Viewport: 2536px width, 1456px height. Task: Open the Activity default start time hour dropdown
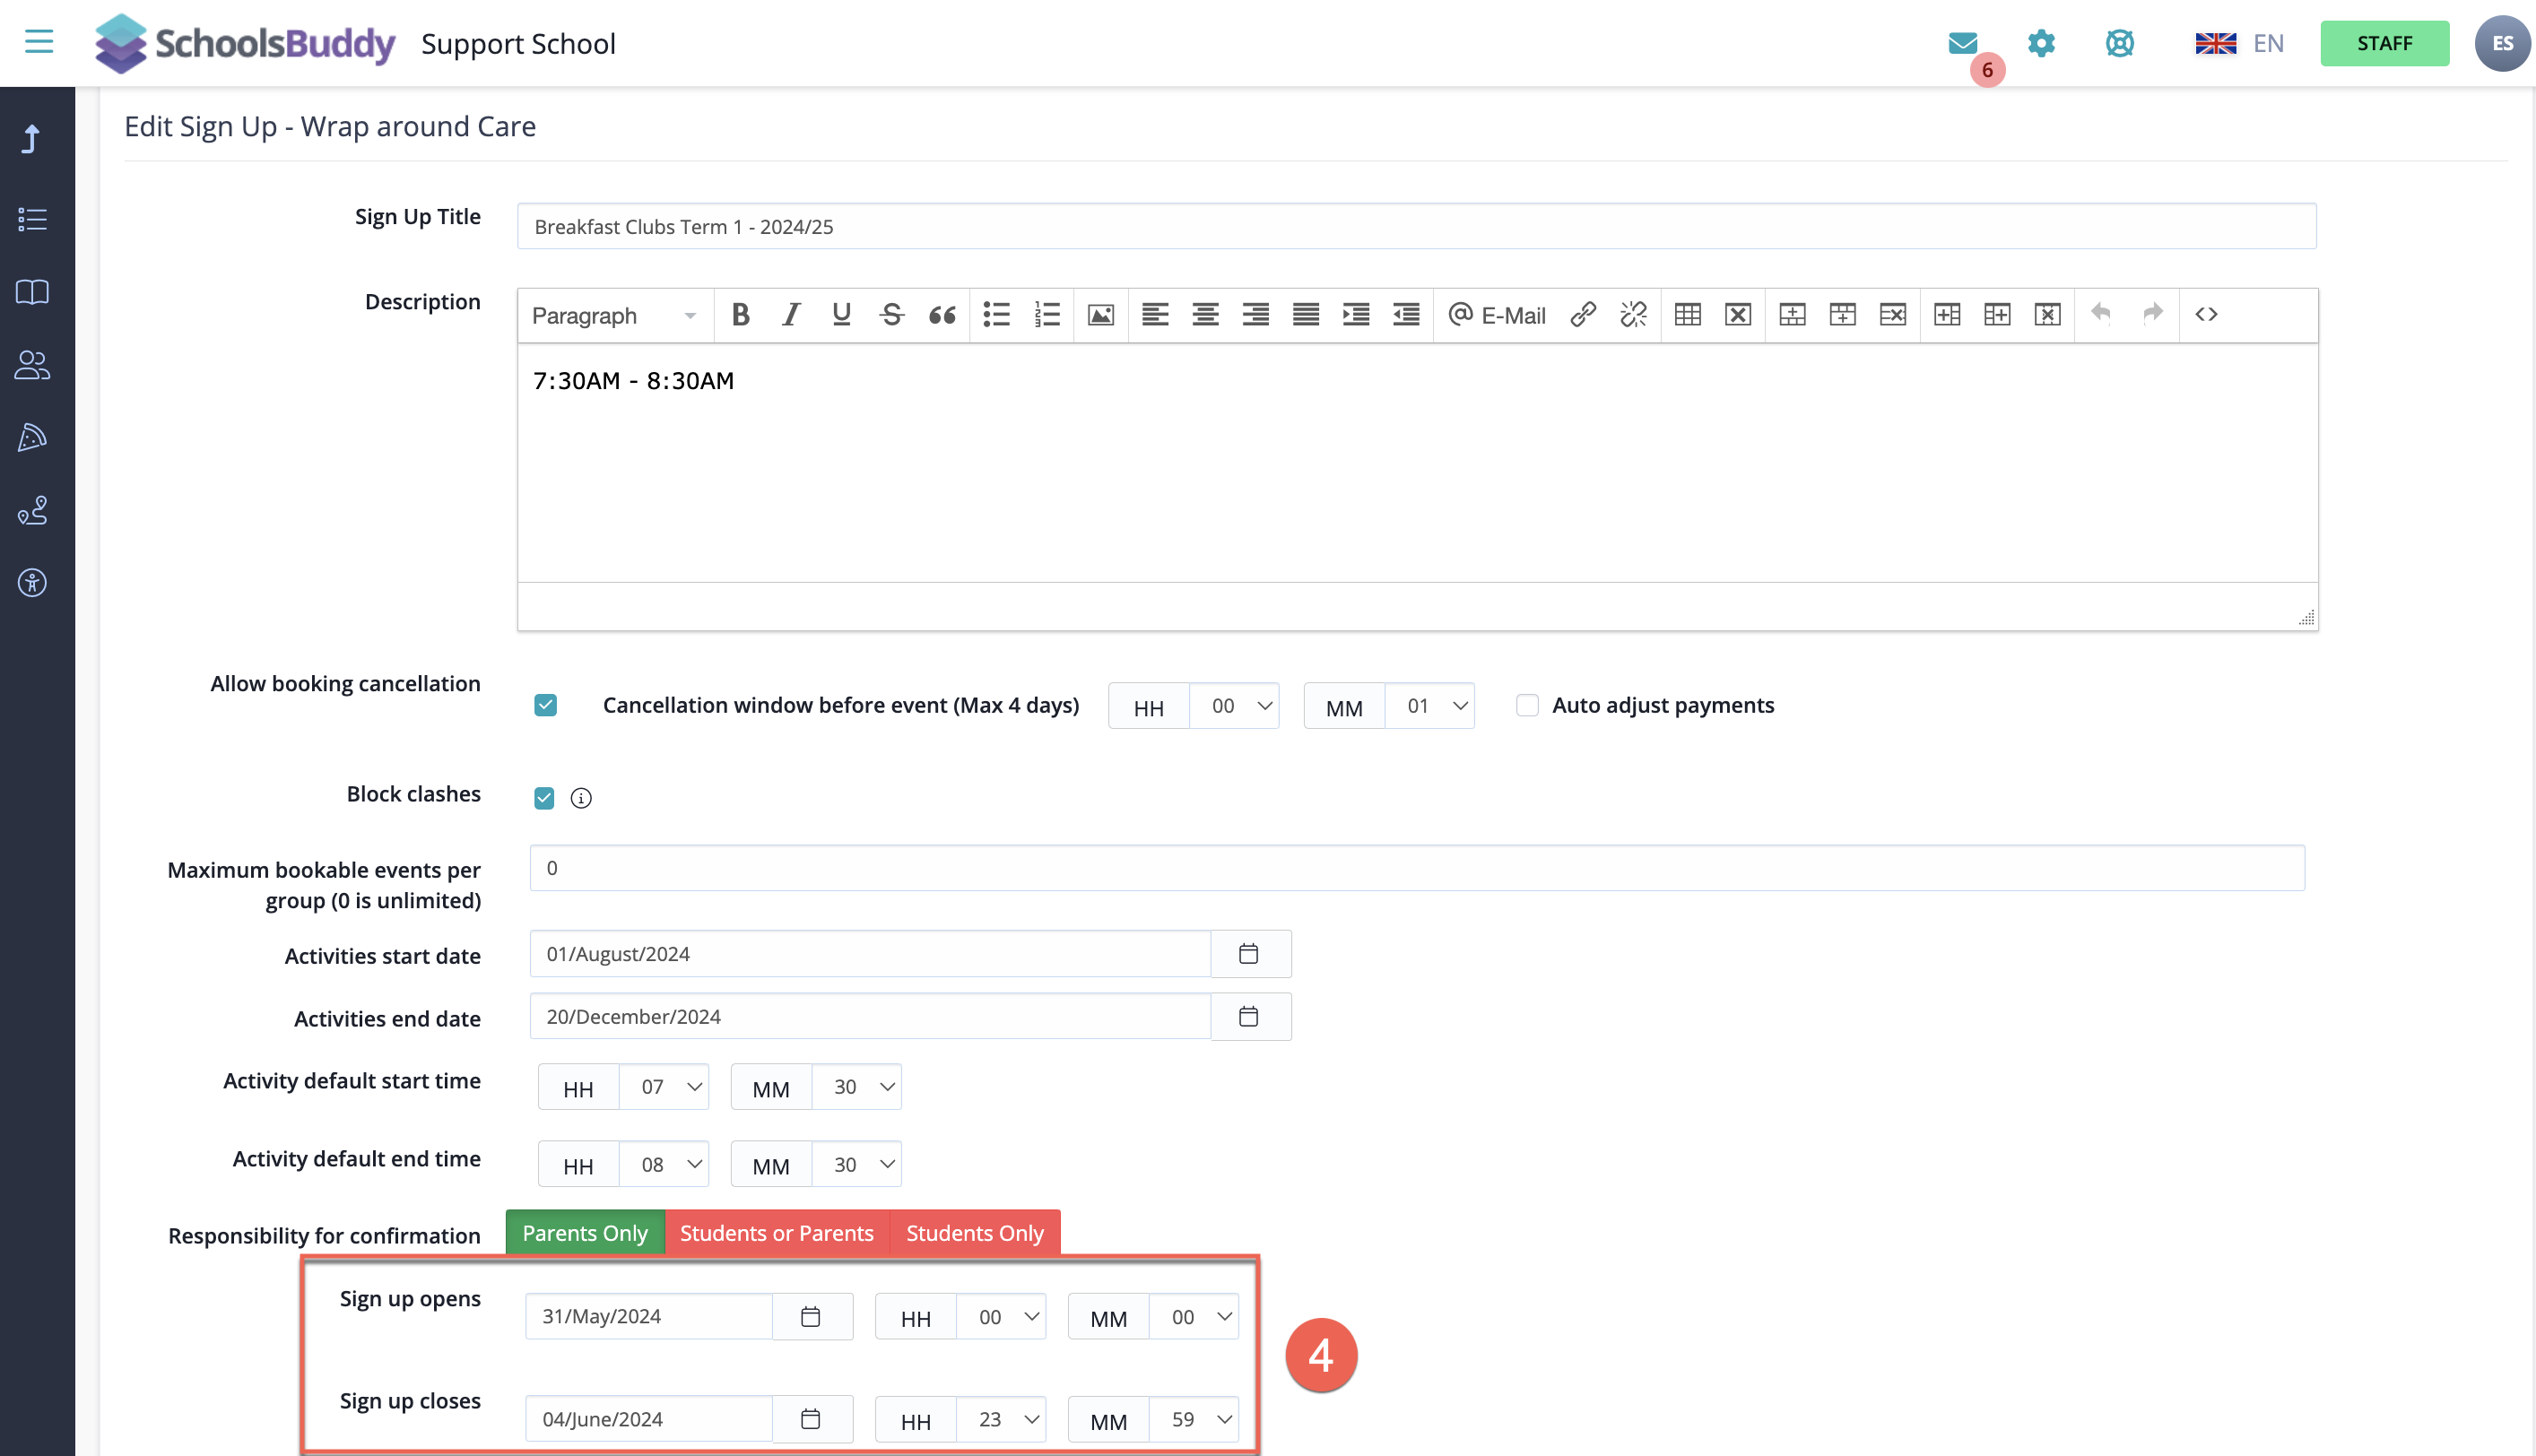[664, 1087]
